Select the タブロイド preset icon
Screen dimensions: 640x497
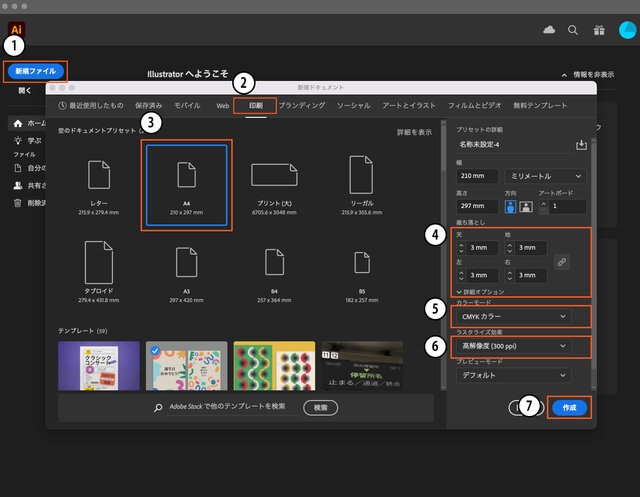click(x=99, y=262)
